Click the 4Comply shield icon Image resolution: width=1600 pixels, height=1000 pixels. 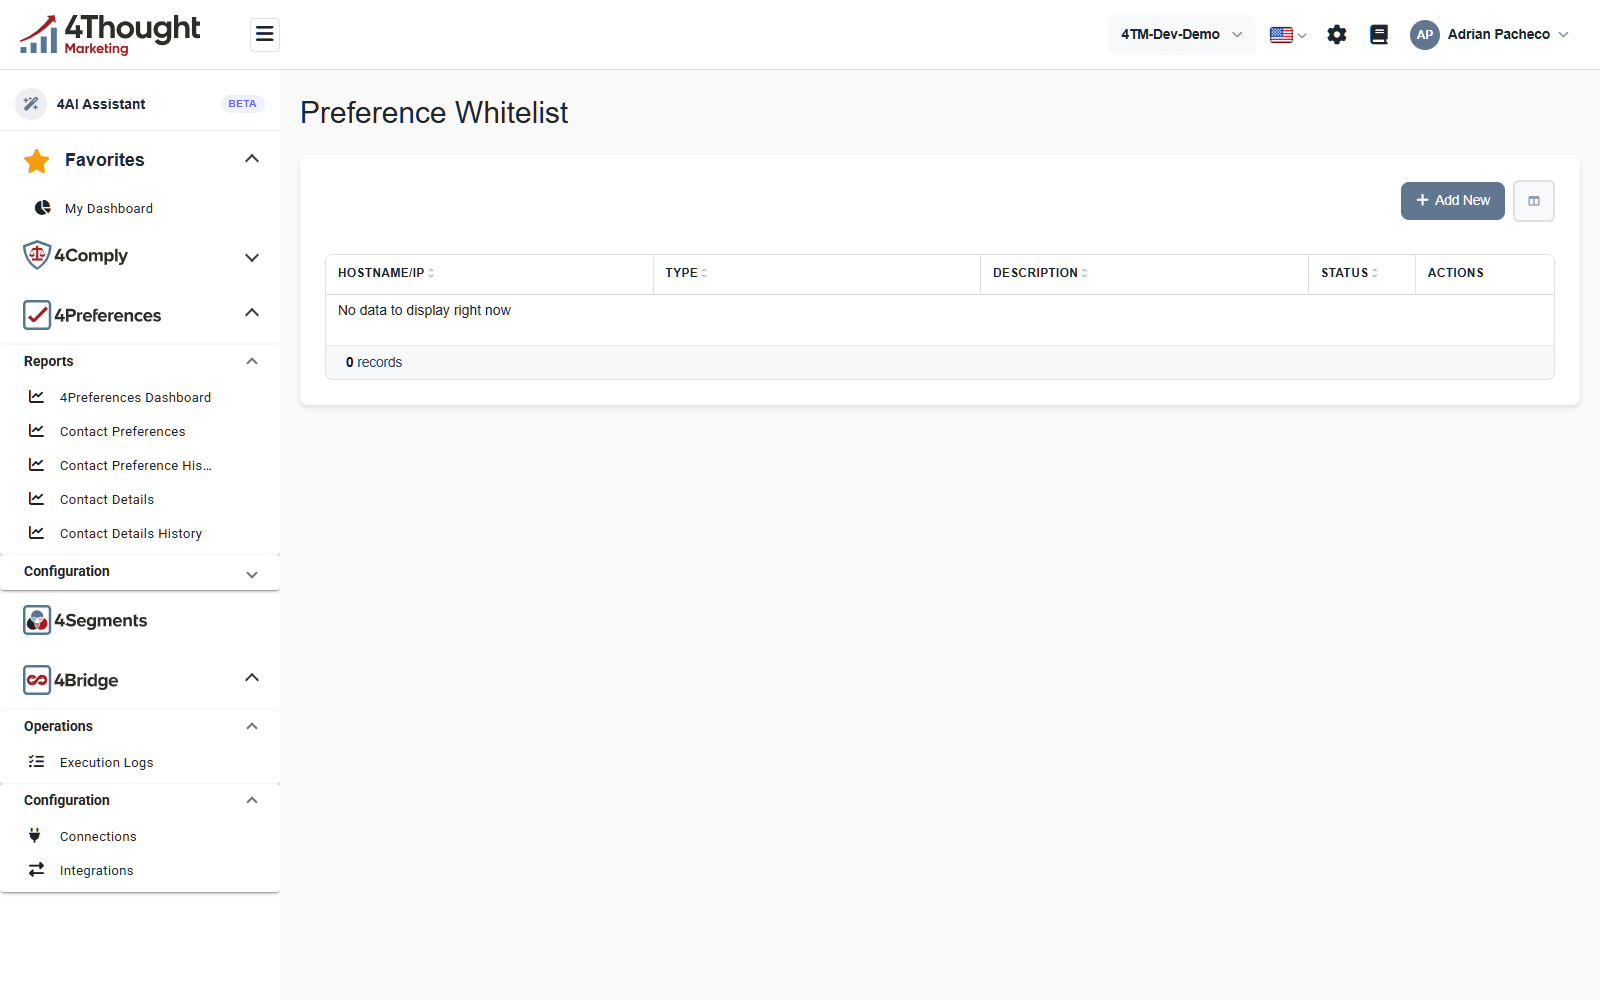tap(37, 255)
